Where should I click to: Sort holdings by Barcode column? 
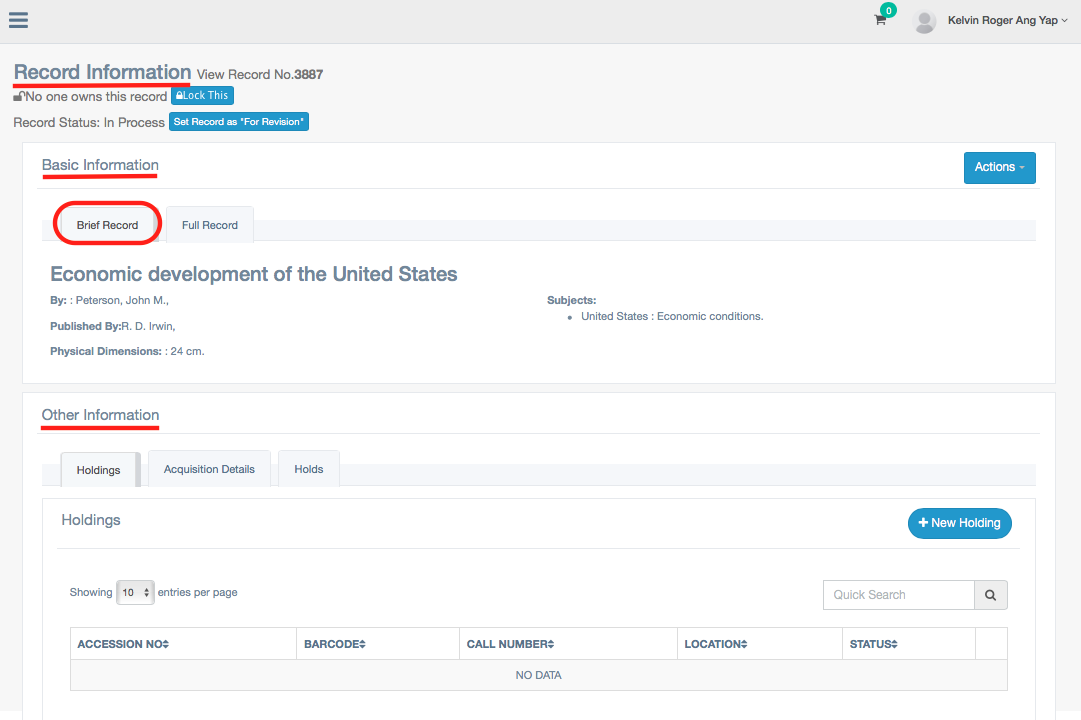pos(335,644)
